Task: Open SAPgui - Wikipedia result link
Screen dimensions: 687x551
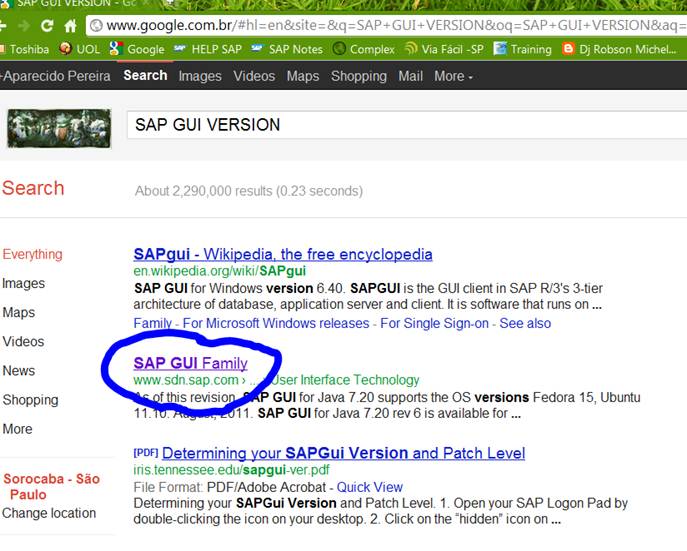Action: (x=283, y=254)
